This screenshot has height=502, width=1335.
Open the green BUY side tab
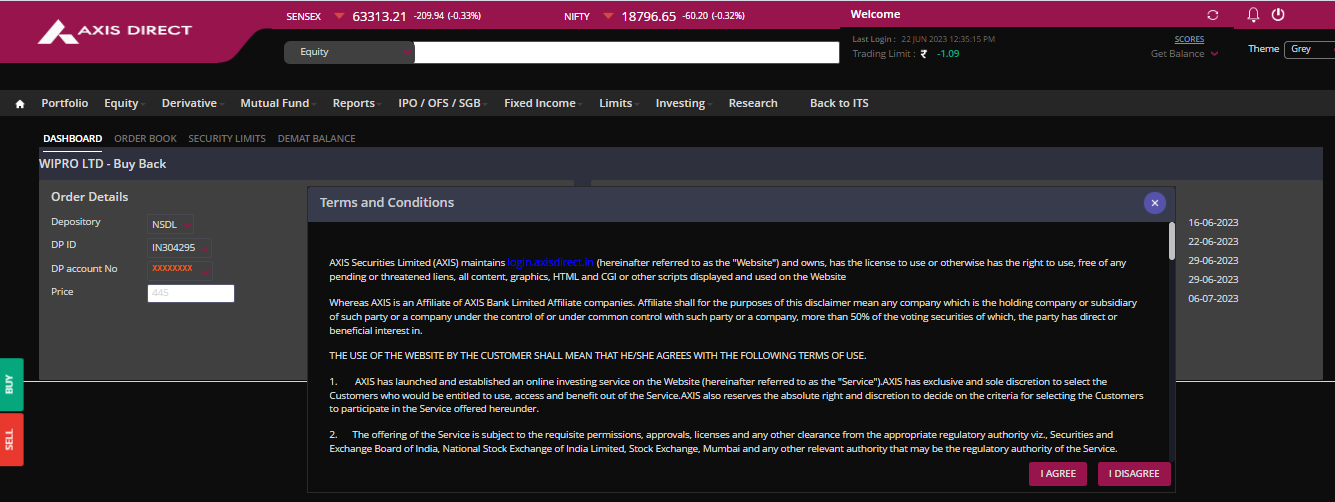click(10, 384)
